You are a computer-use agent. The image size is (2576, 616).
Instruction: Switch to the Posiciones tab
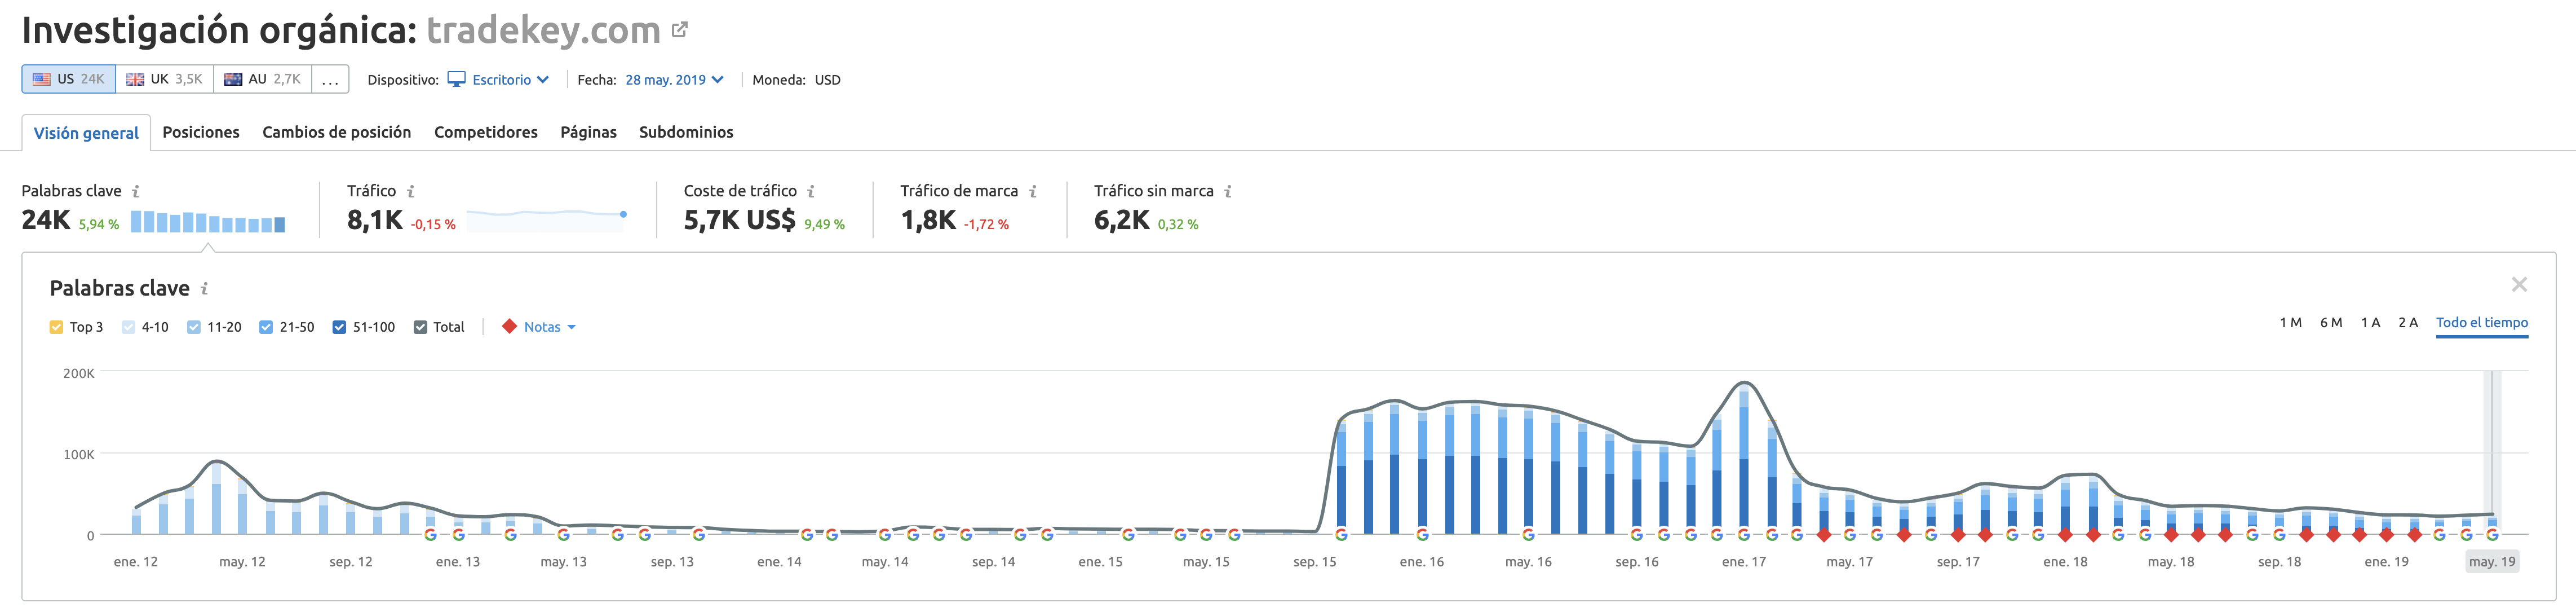pos(201,132)
